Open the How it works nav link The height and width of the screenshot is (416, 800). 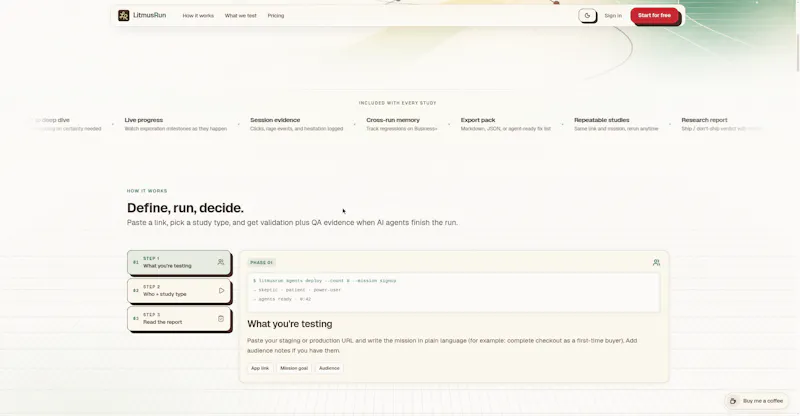click(198, 16)
